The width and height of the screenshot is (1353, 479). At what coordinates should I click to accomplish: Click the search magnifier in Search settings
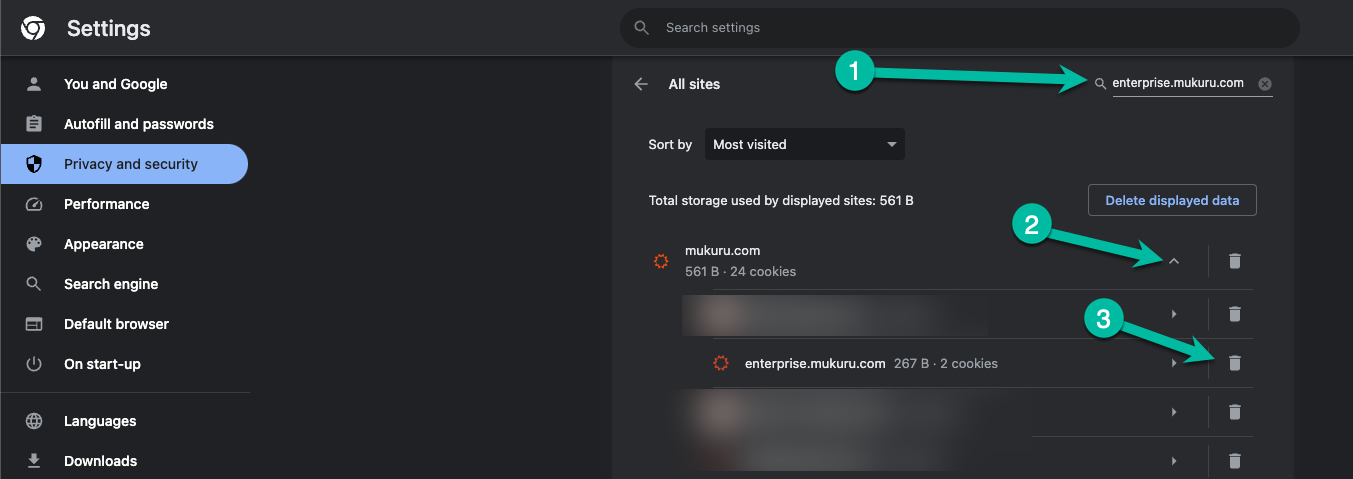642,28
